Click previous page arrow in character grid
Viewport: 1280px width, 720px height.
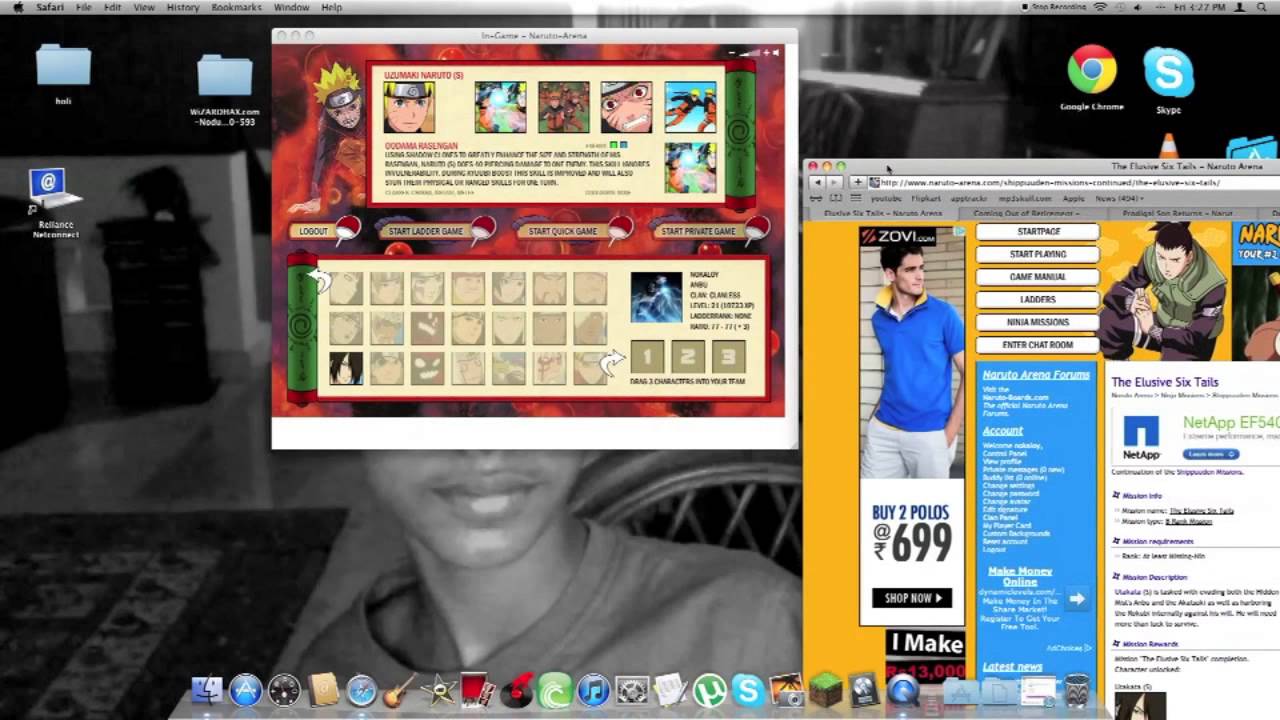[318, 282]
